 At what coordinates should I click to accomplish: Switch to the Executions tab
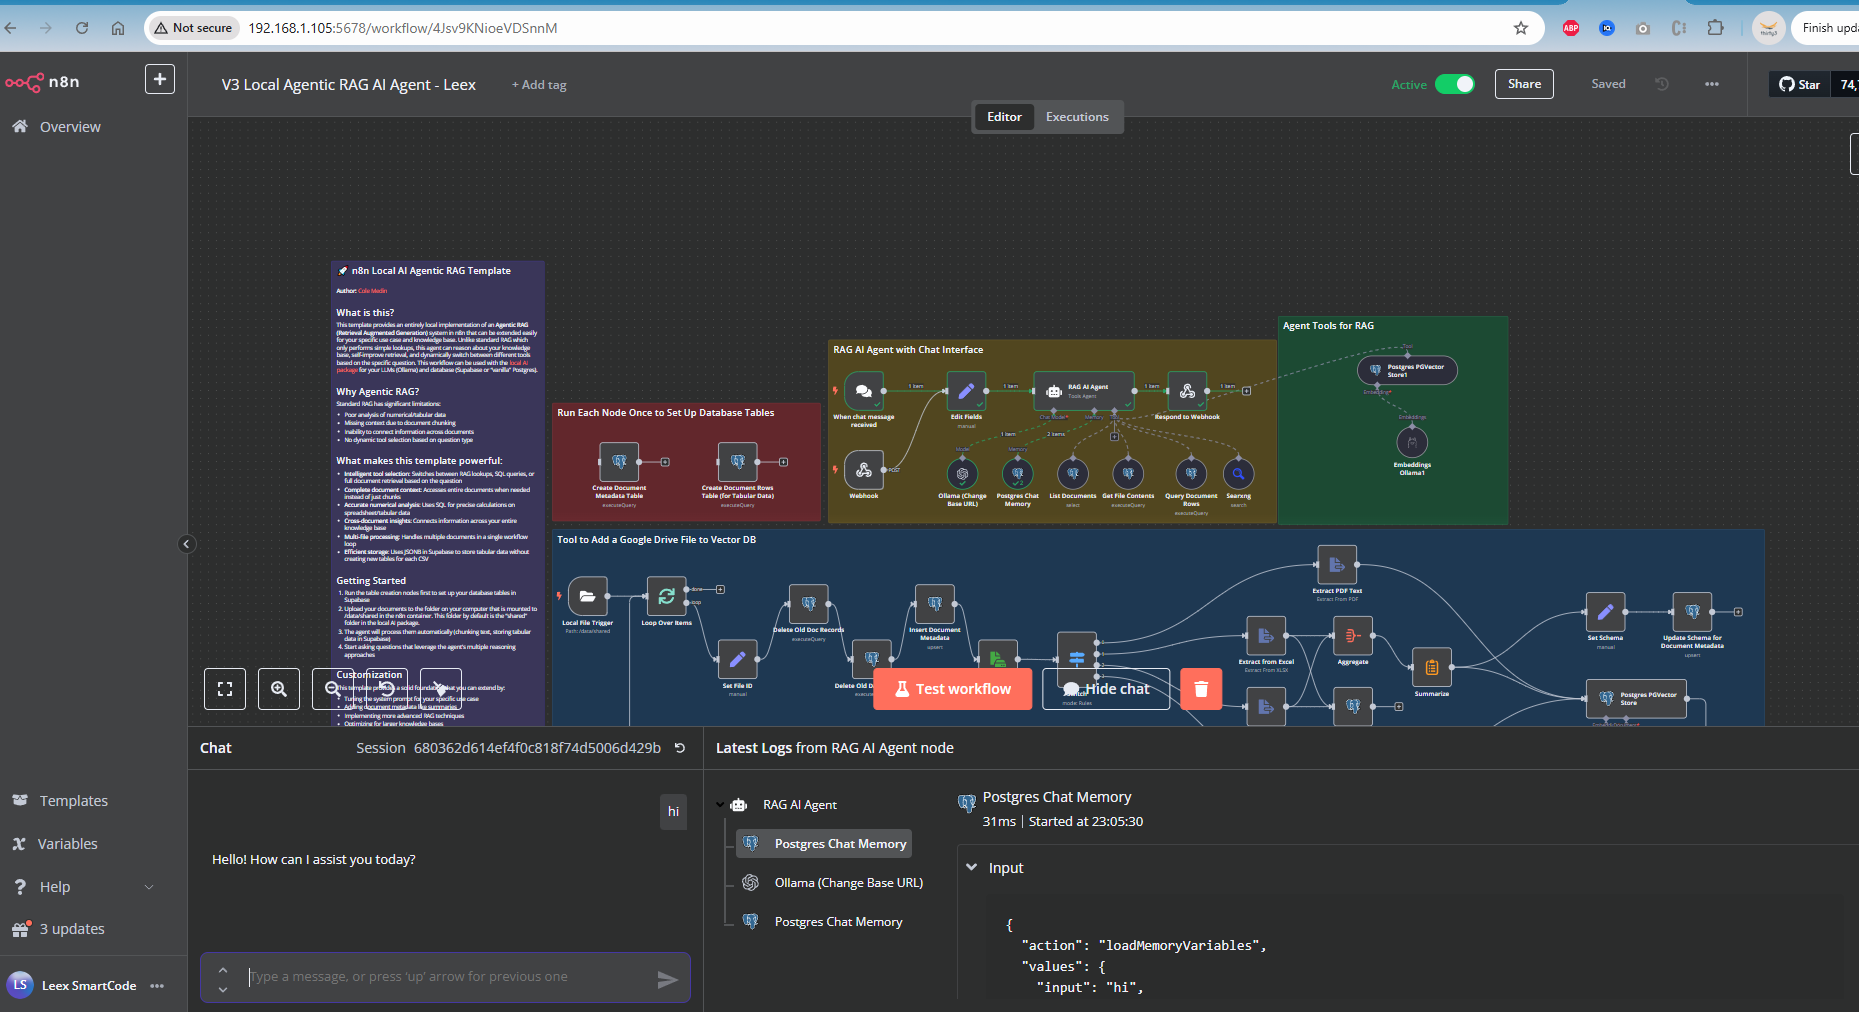click(1077, 117)
